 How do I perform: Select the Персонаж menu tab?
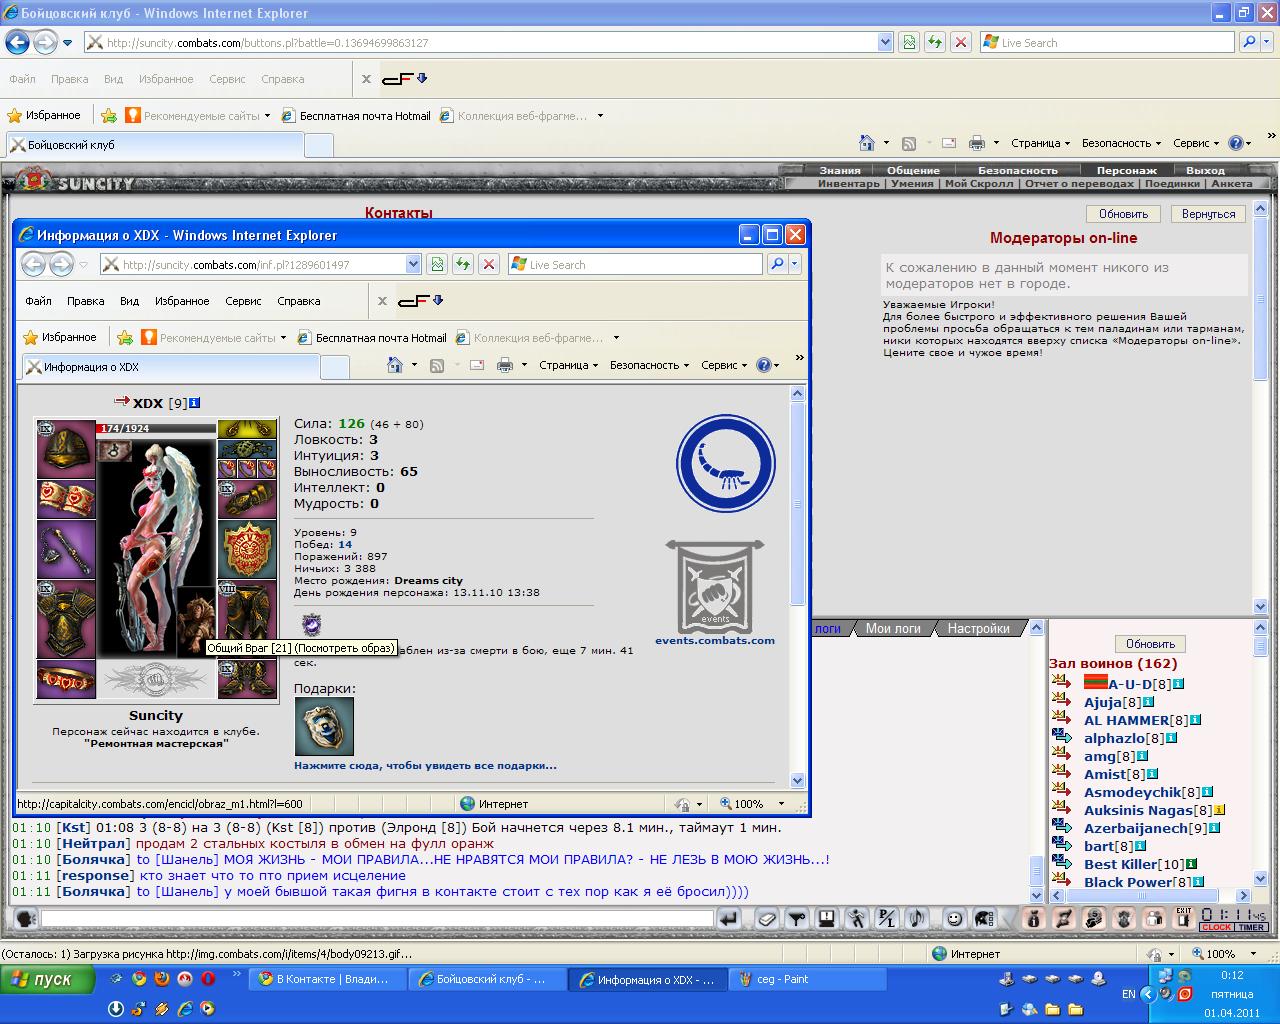click(1127, 170)
